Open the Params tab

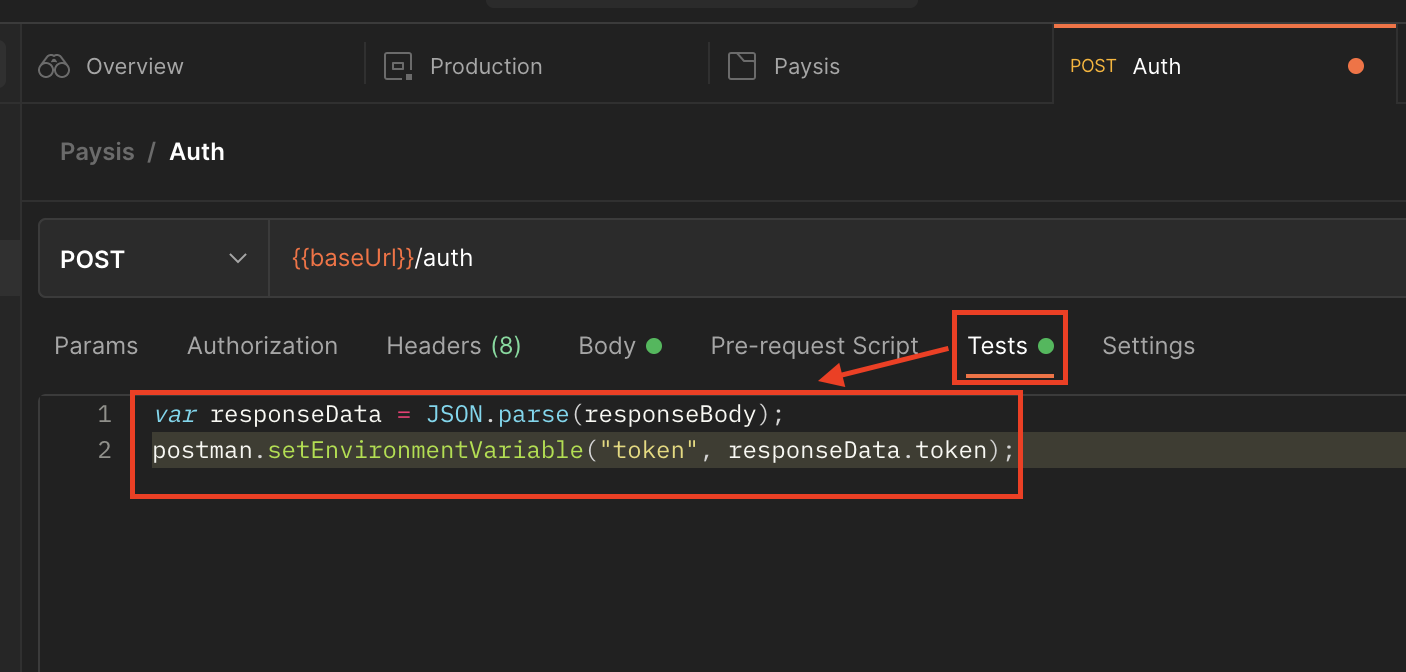[x=96, y=345]
